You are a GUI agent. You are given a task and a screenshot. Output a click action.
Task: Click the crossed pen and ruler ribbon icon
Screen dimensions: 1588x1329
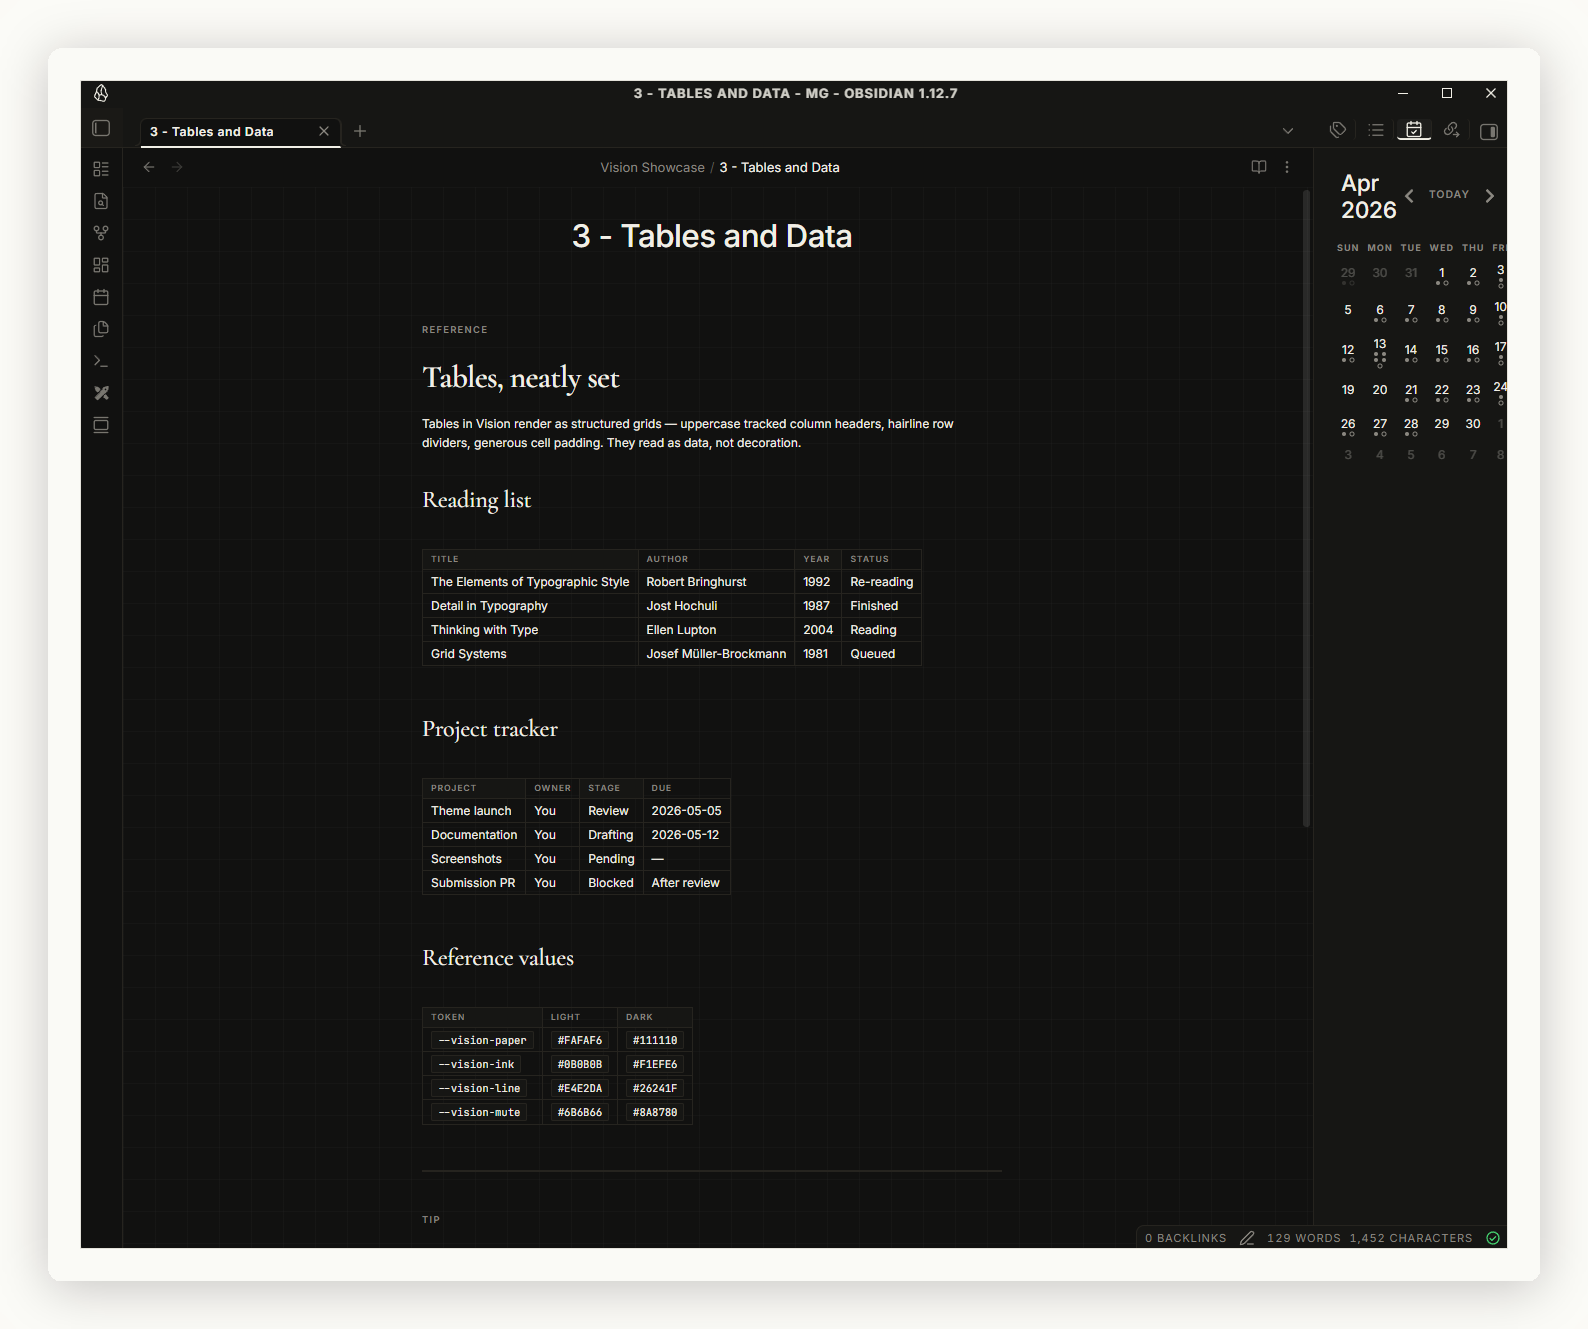tap(101, 393)
